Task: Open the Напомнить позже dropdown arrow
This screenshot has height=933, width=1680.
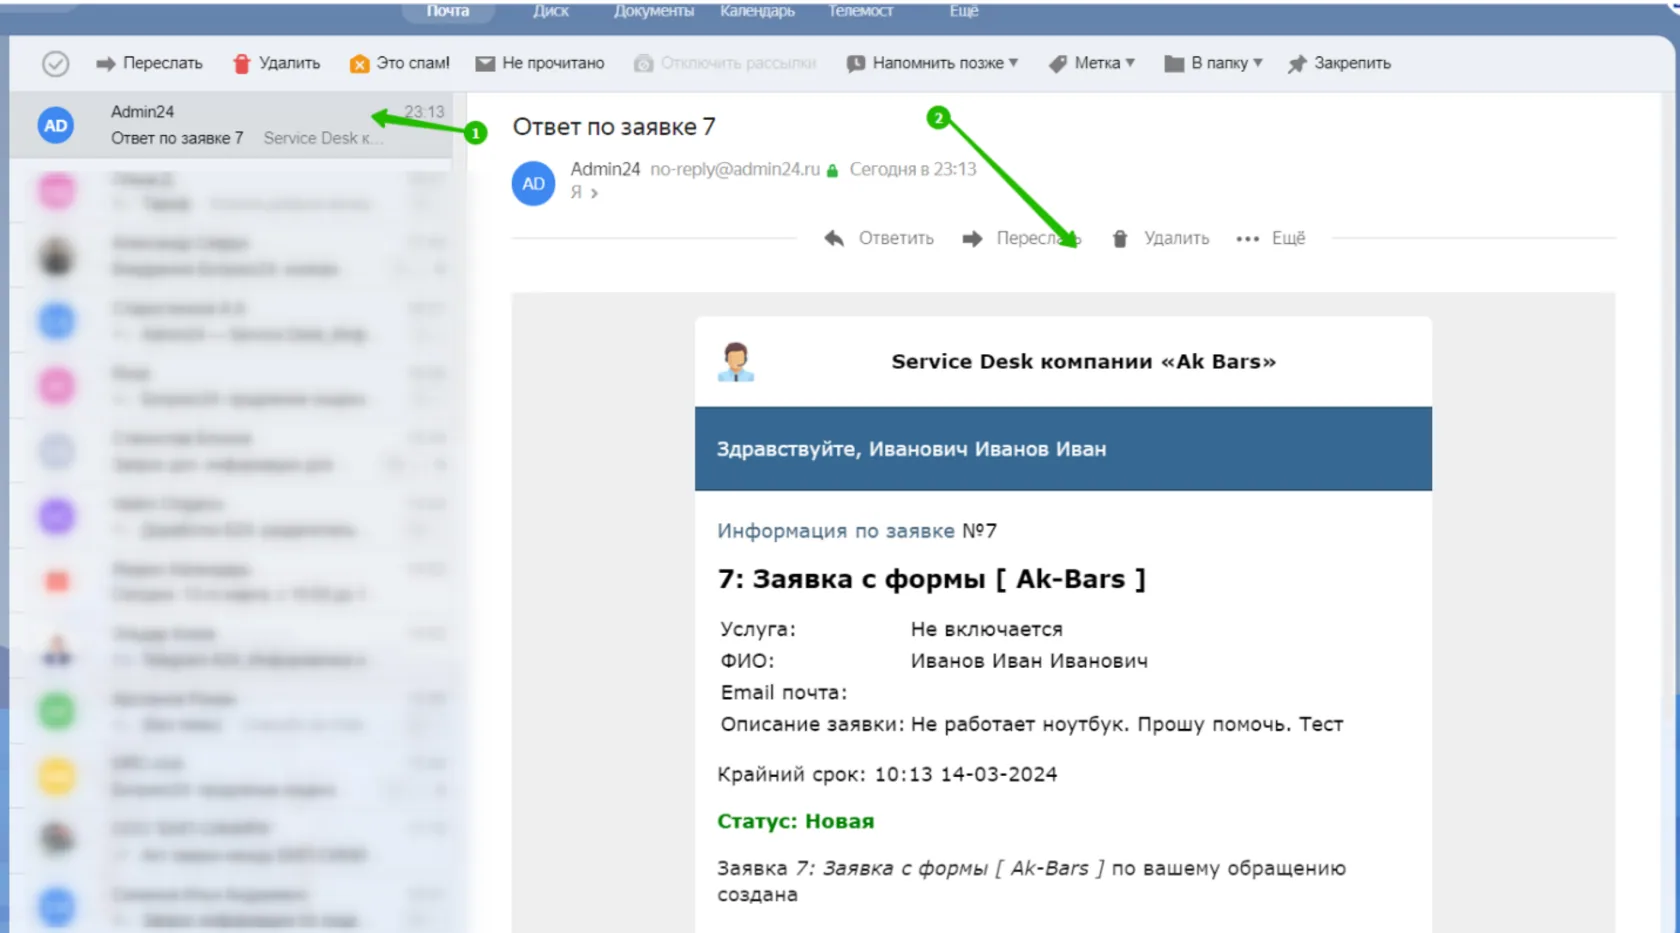Action: [x=1013, y=62]
